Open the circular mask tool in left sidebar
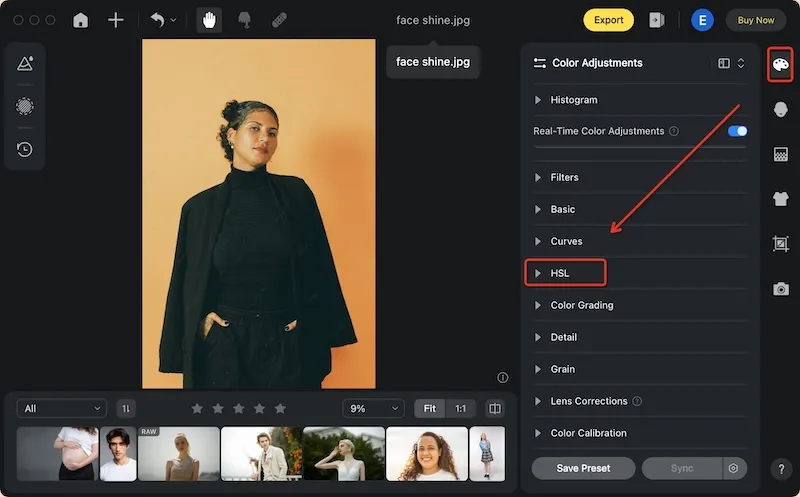Viewport: 800px width, 497px height. (25, 106)
